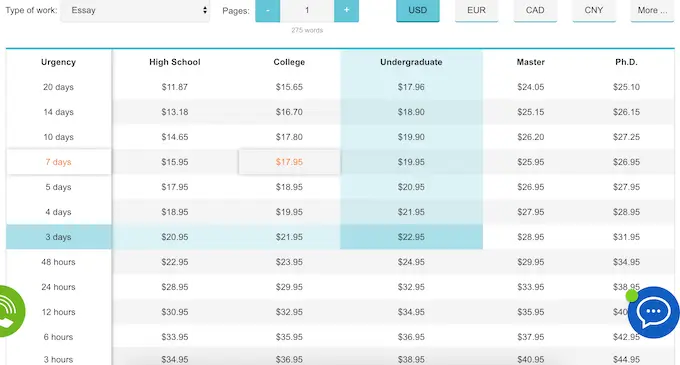Choose Undergraduate 3 days price $22.95

[411, 237]
